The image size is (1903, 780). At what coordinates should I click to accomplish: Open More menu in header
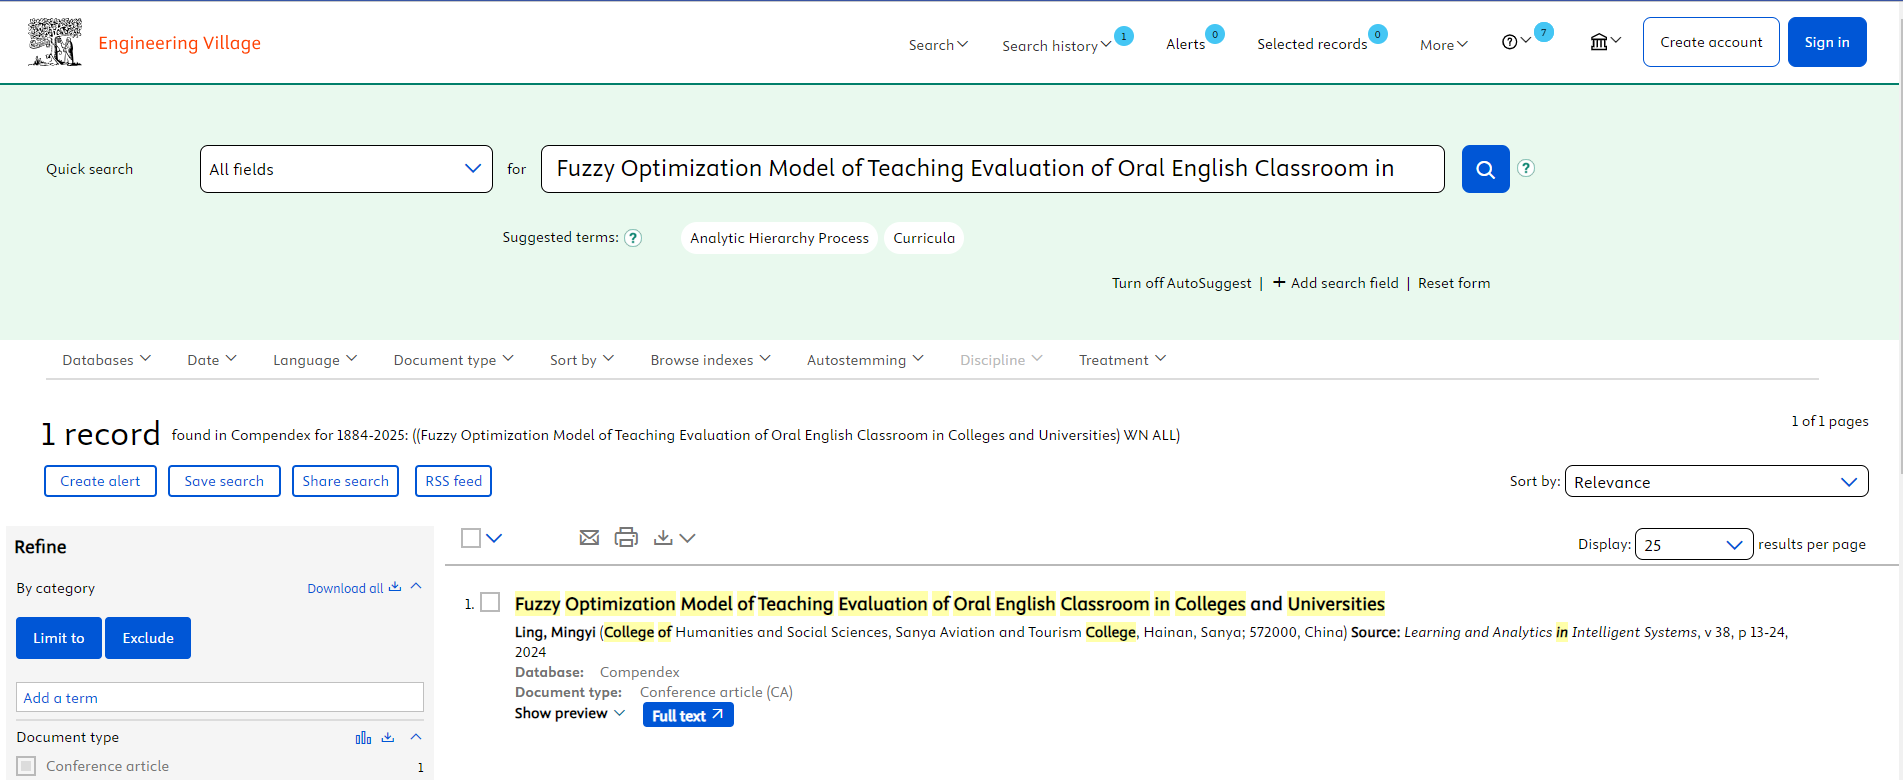1444,45
